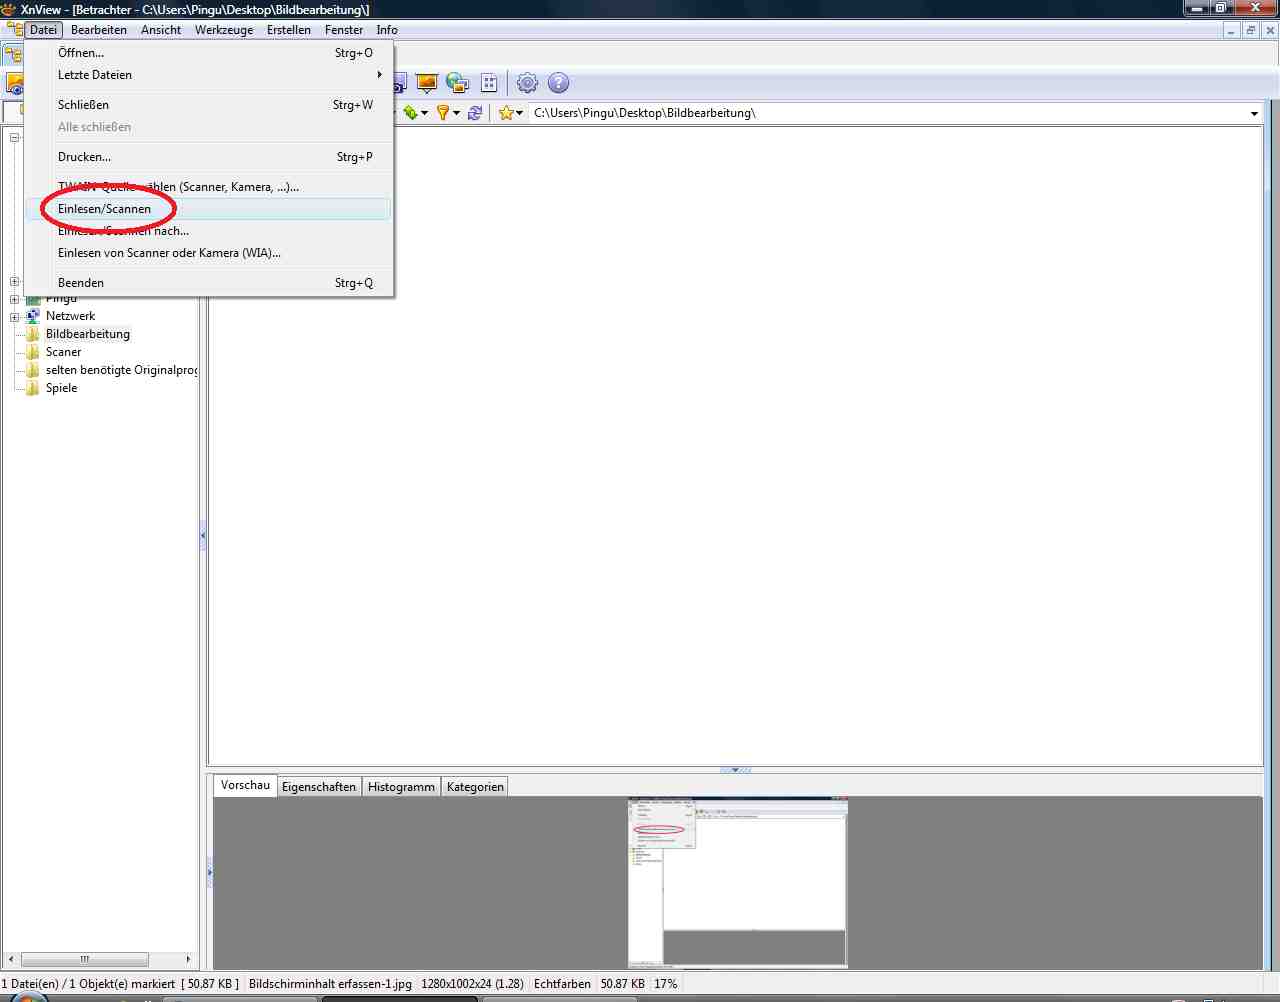The image size is (1280, 1002).
Task: Open the settings gear icon in toolbar
Action: (x=527, y=83)
